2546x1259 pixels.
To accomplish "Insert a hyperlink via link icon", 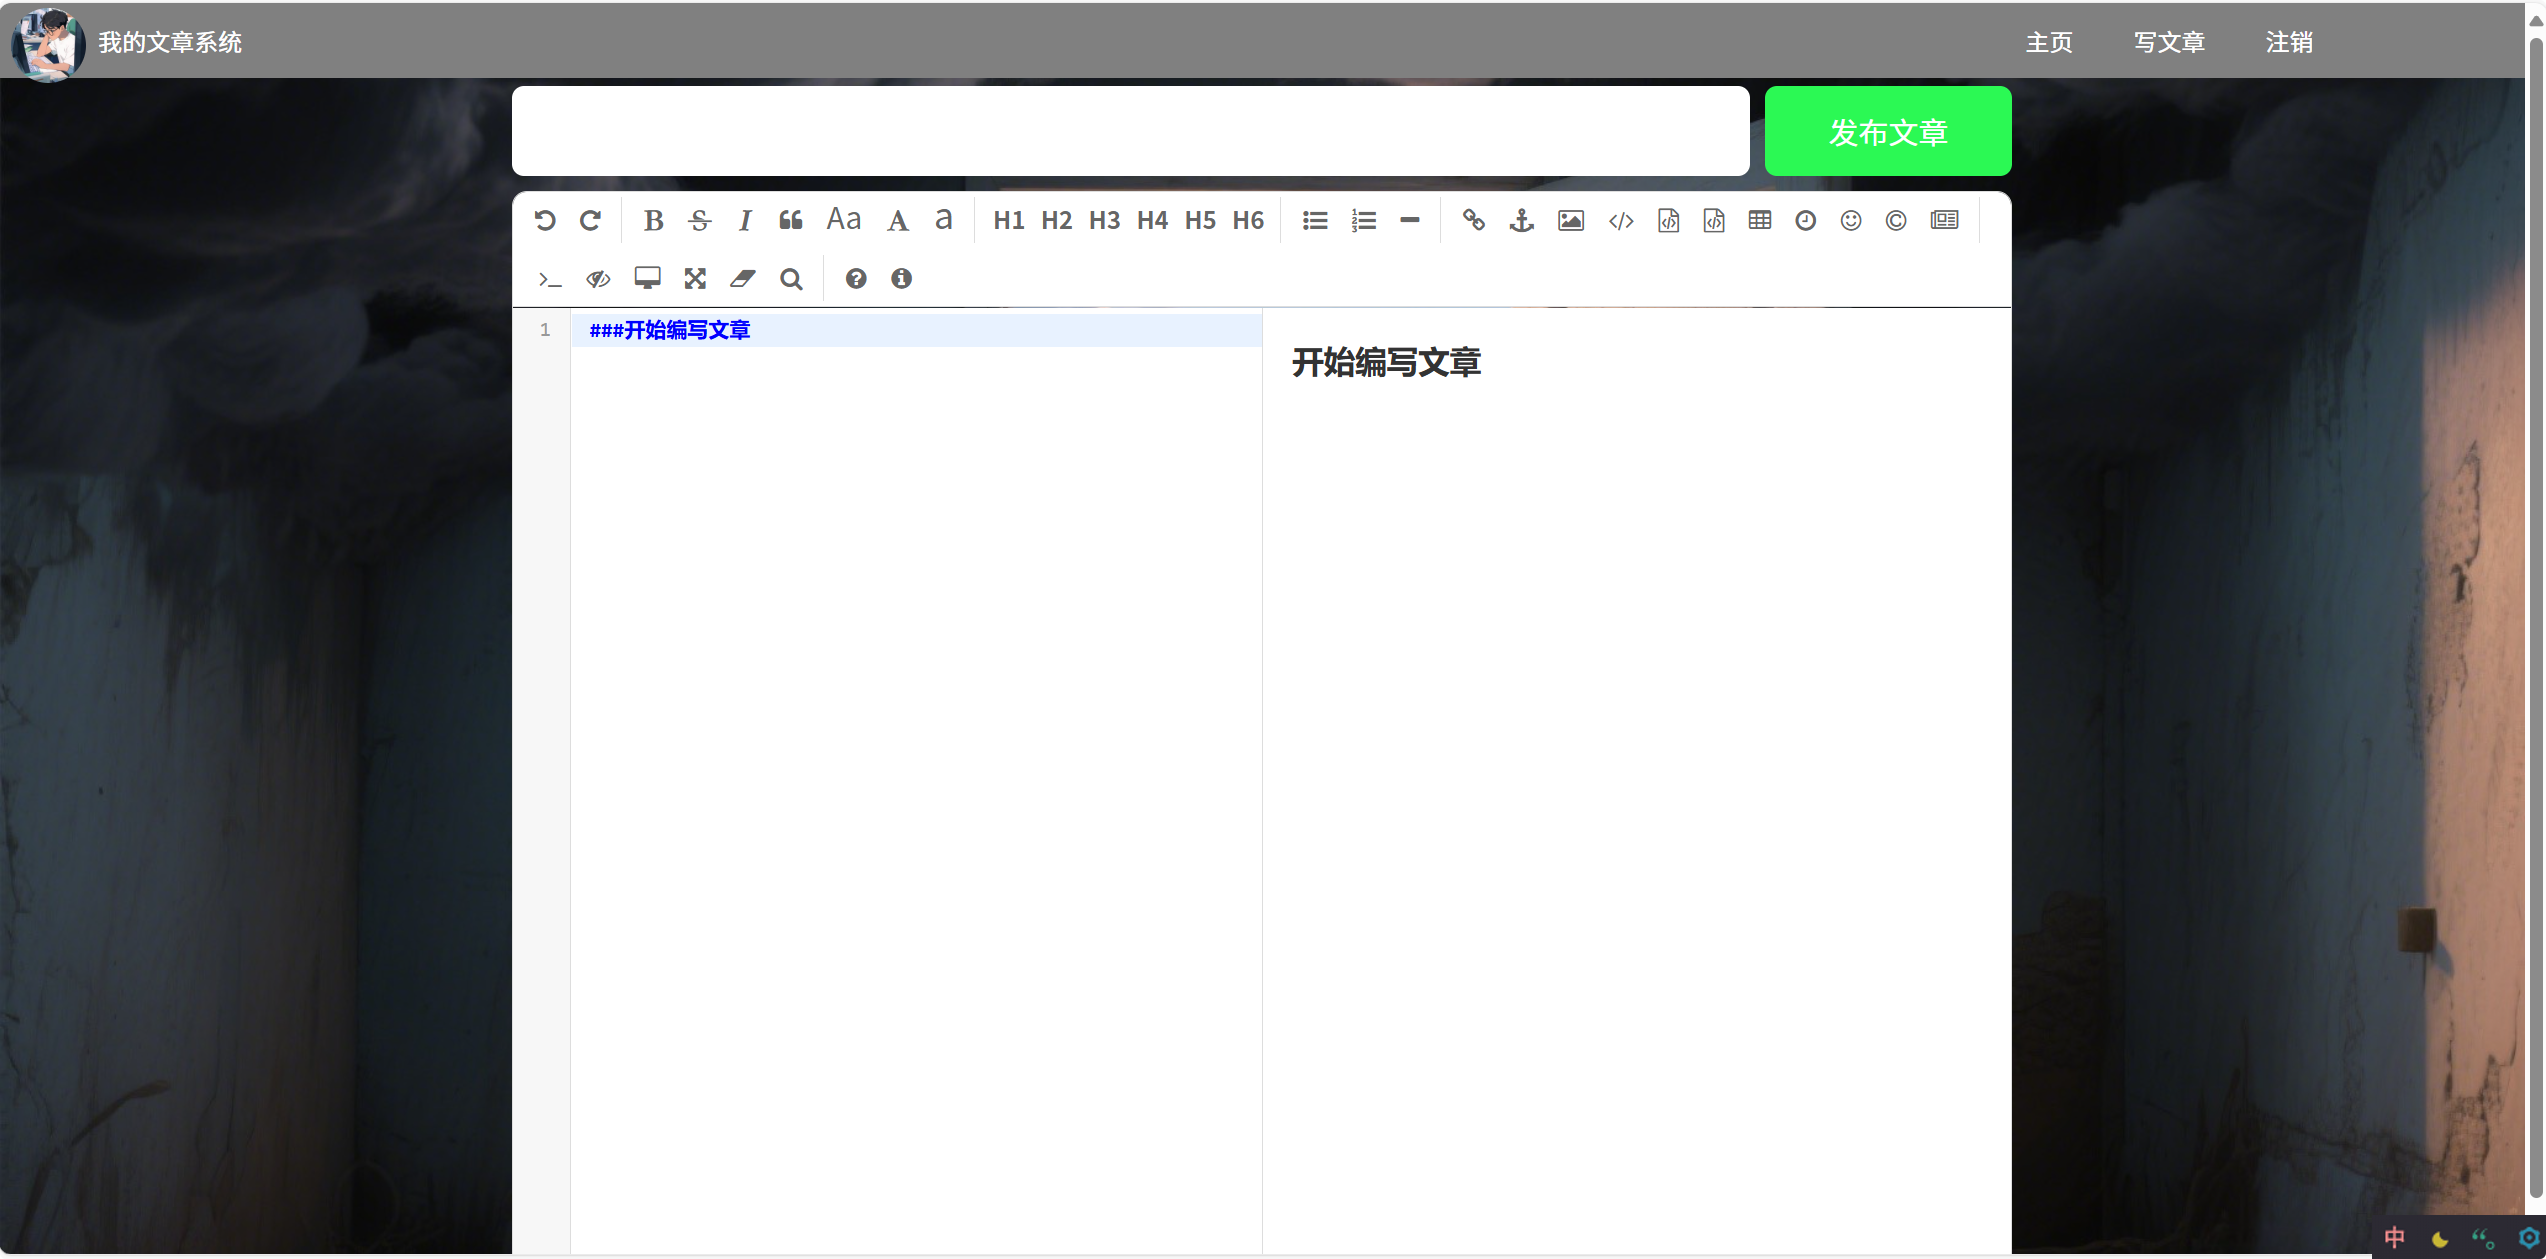I will pos(1473,220).
